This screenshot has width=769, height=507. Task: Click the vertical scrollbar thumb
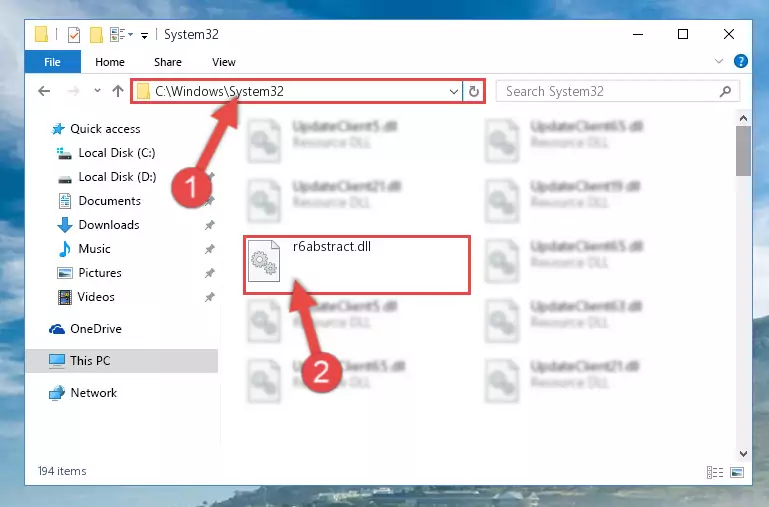(743, 151)
